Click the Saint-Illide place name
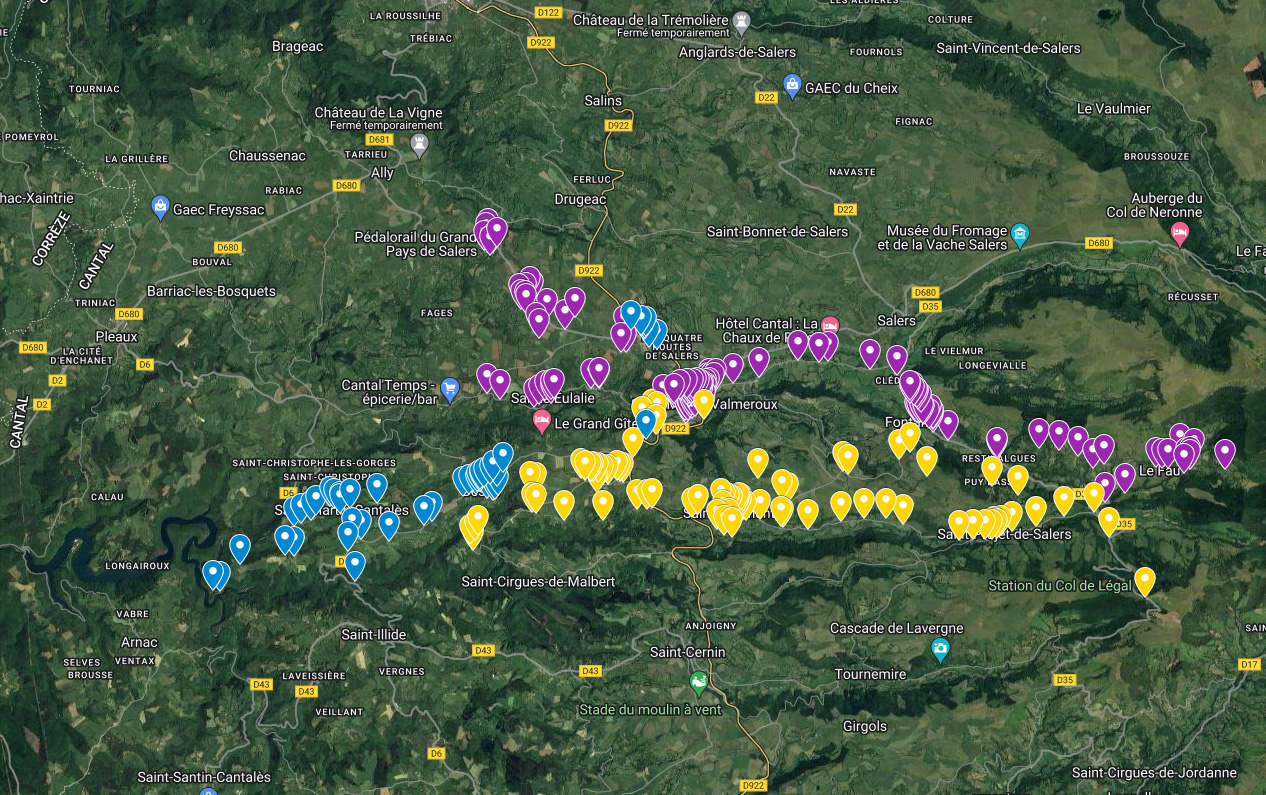Screen dimensions: 1266x795 pyautogui.click(x=373, y=634)
